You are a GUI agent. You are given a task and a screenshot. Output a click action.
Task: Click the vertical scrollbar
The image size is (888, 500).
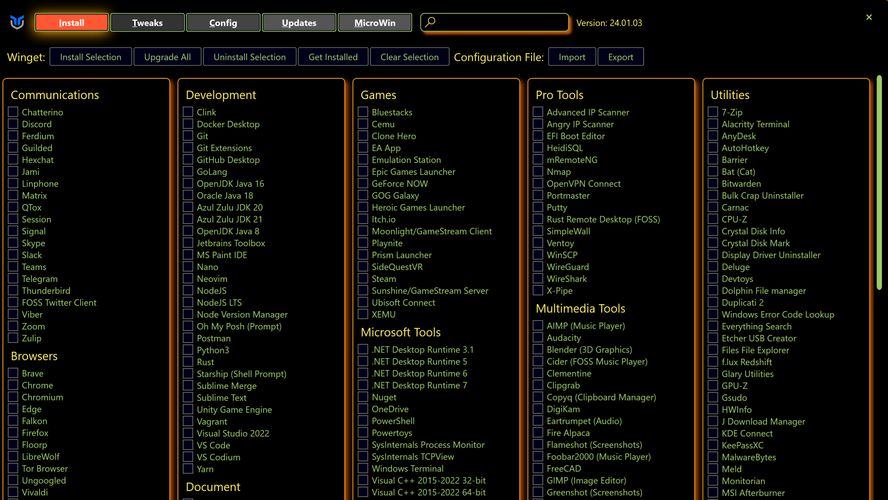click(x=880, y=183)
